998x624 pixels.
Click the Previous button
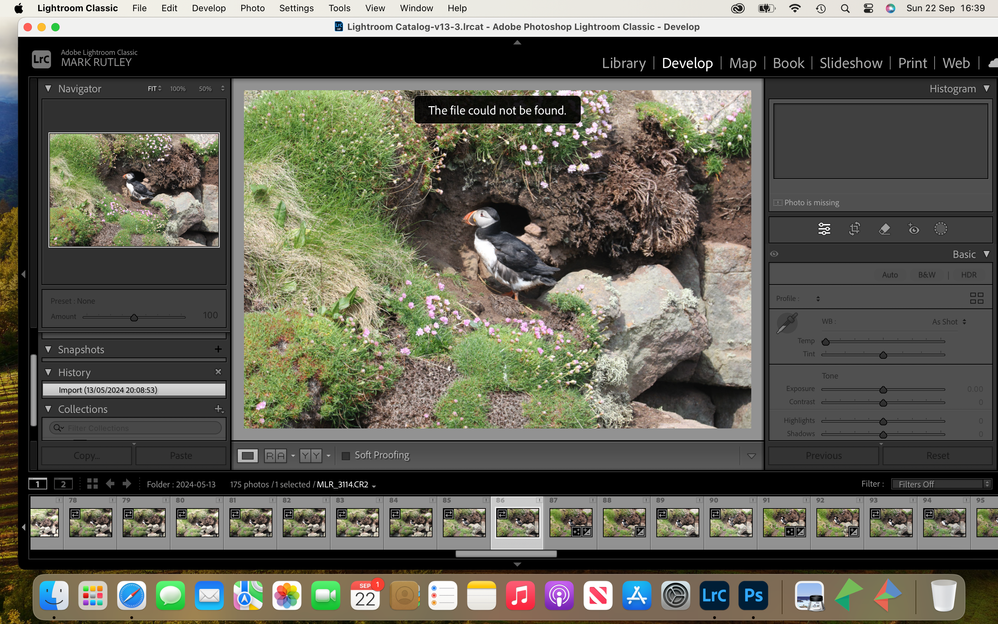(823, 456)
